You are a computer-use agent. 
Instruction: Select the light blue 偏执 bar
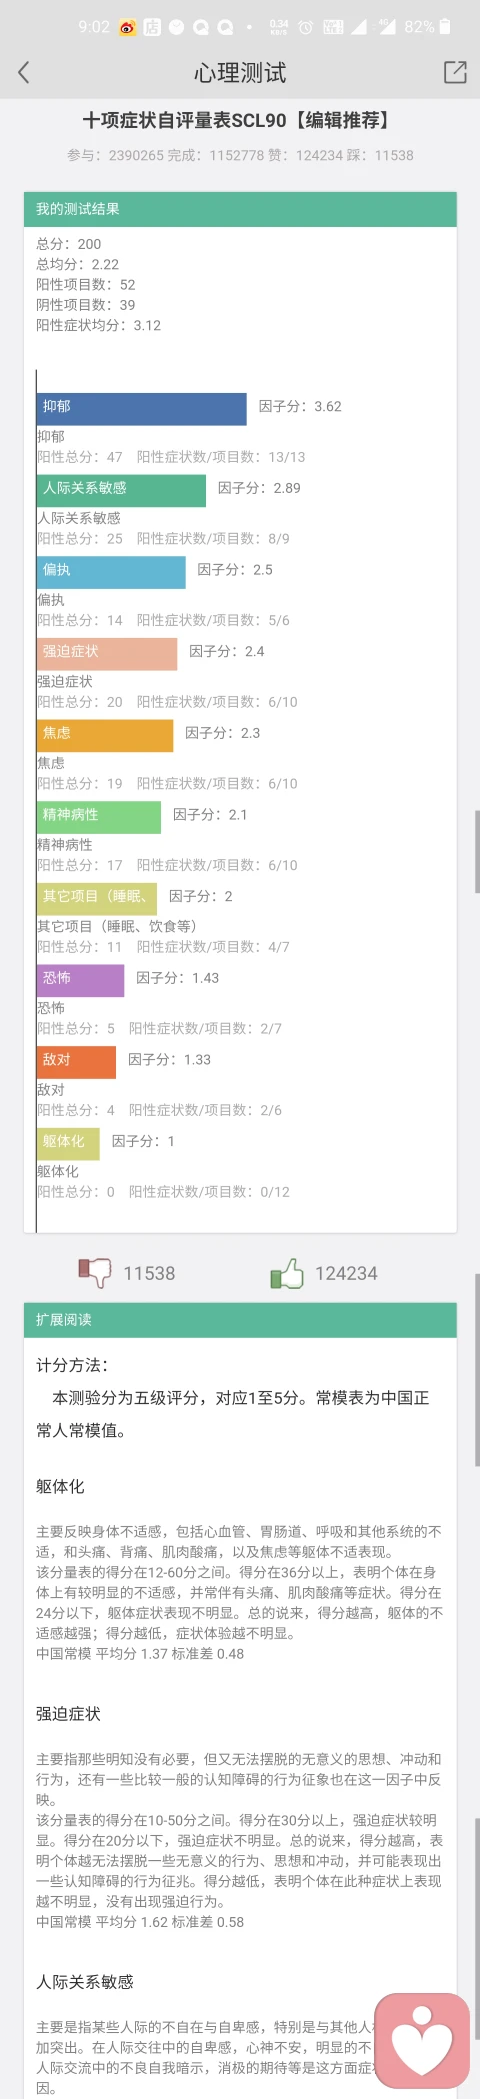[x=111, y=571]
